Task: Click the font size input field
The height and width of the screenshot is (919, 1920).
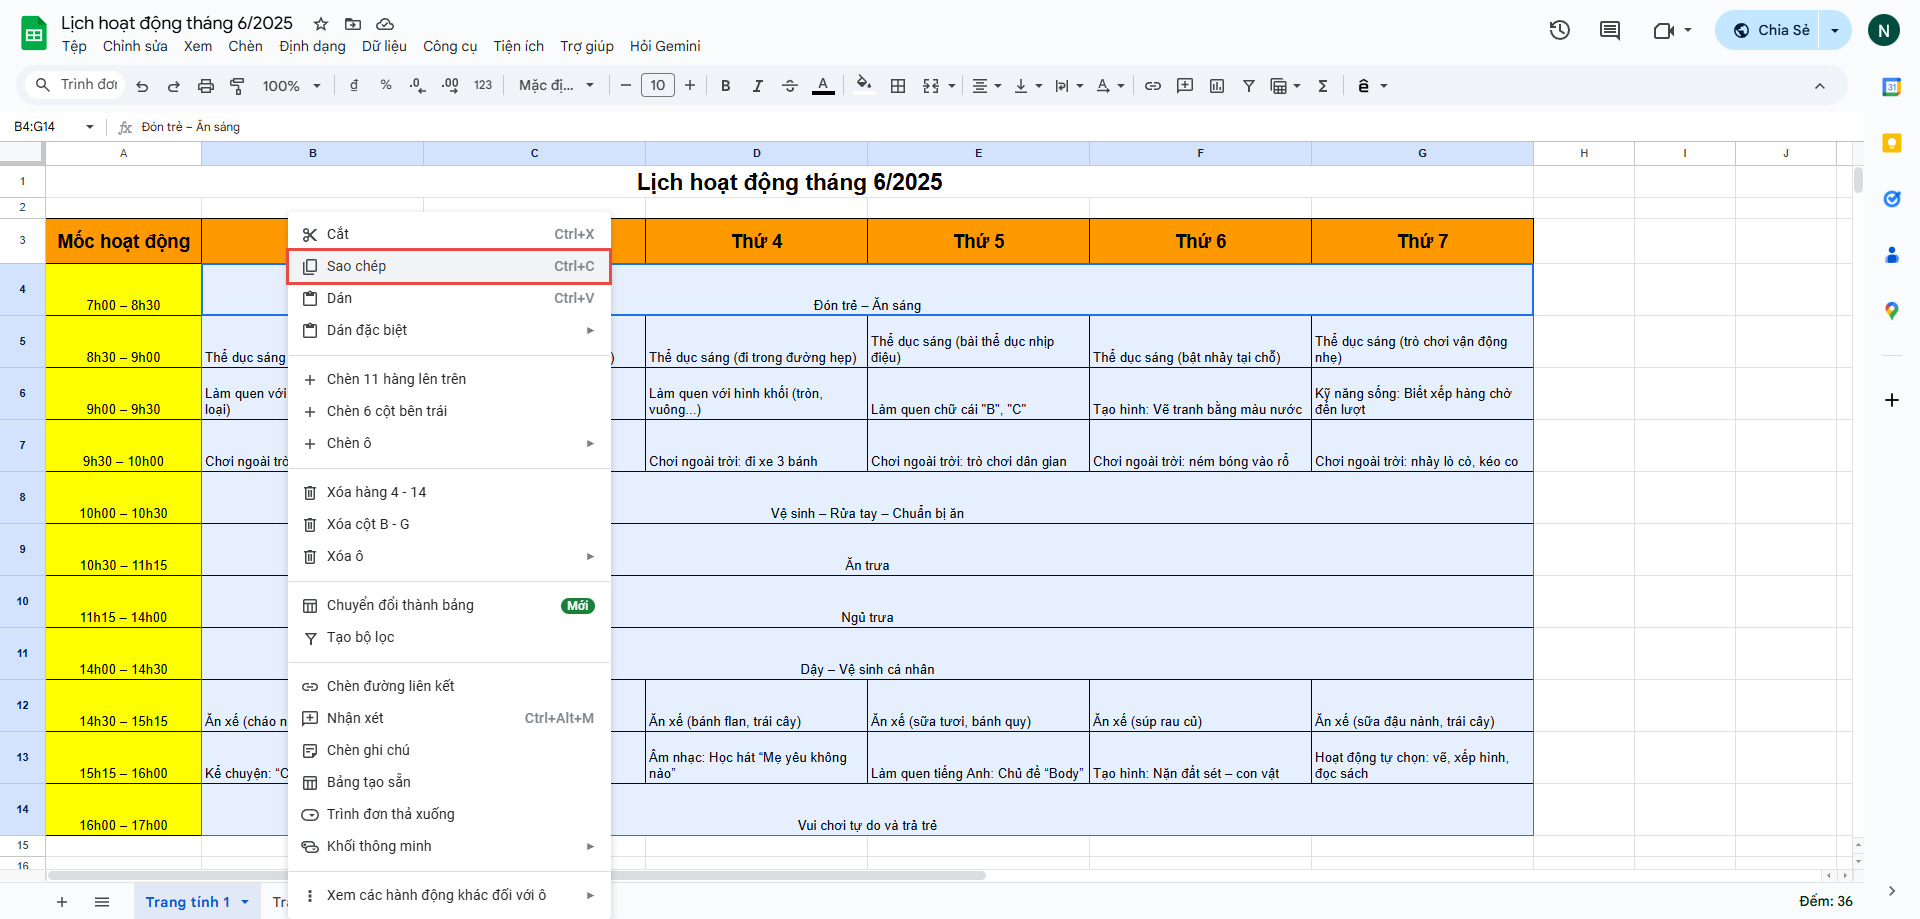Action: (x=657, y=86)
